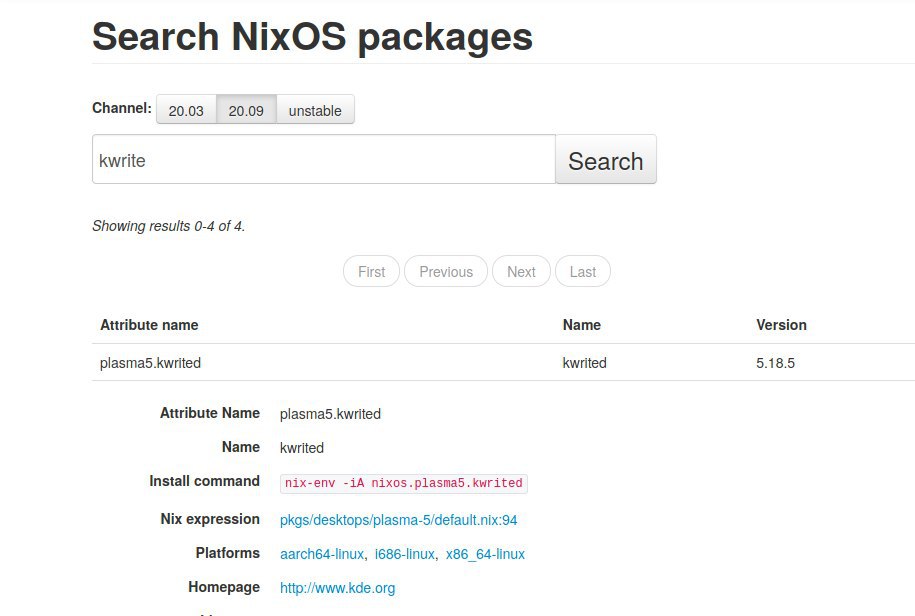The image size is (915, 616).
Task: Click the Install command label
Action: coord(204,481)
